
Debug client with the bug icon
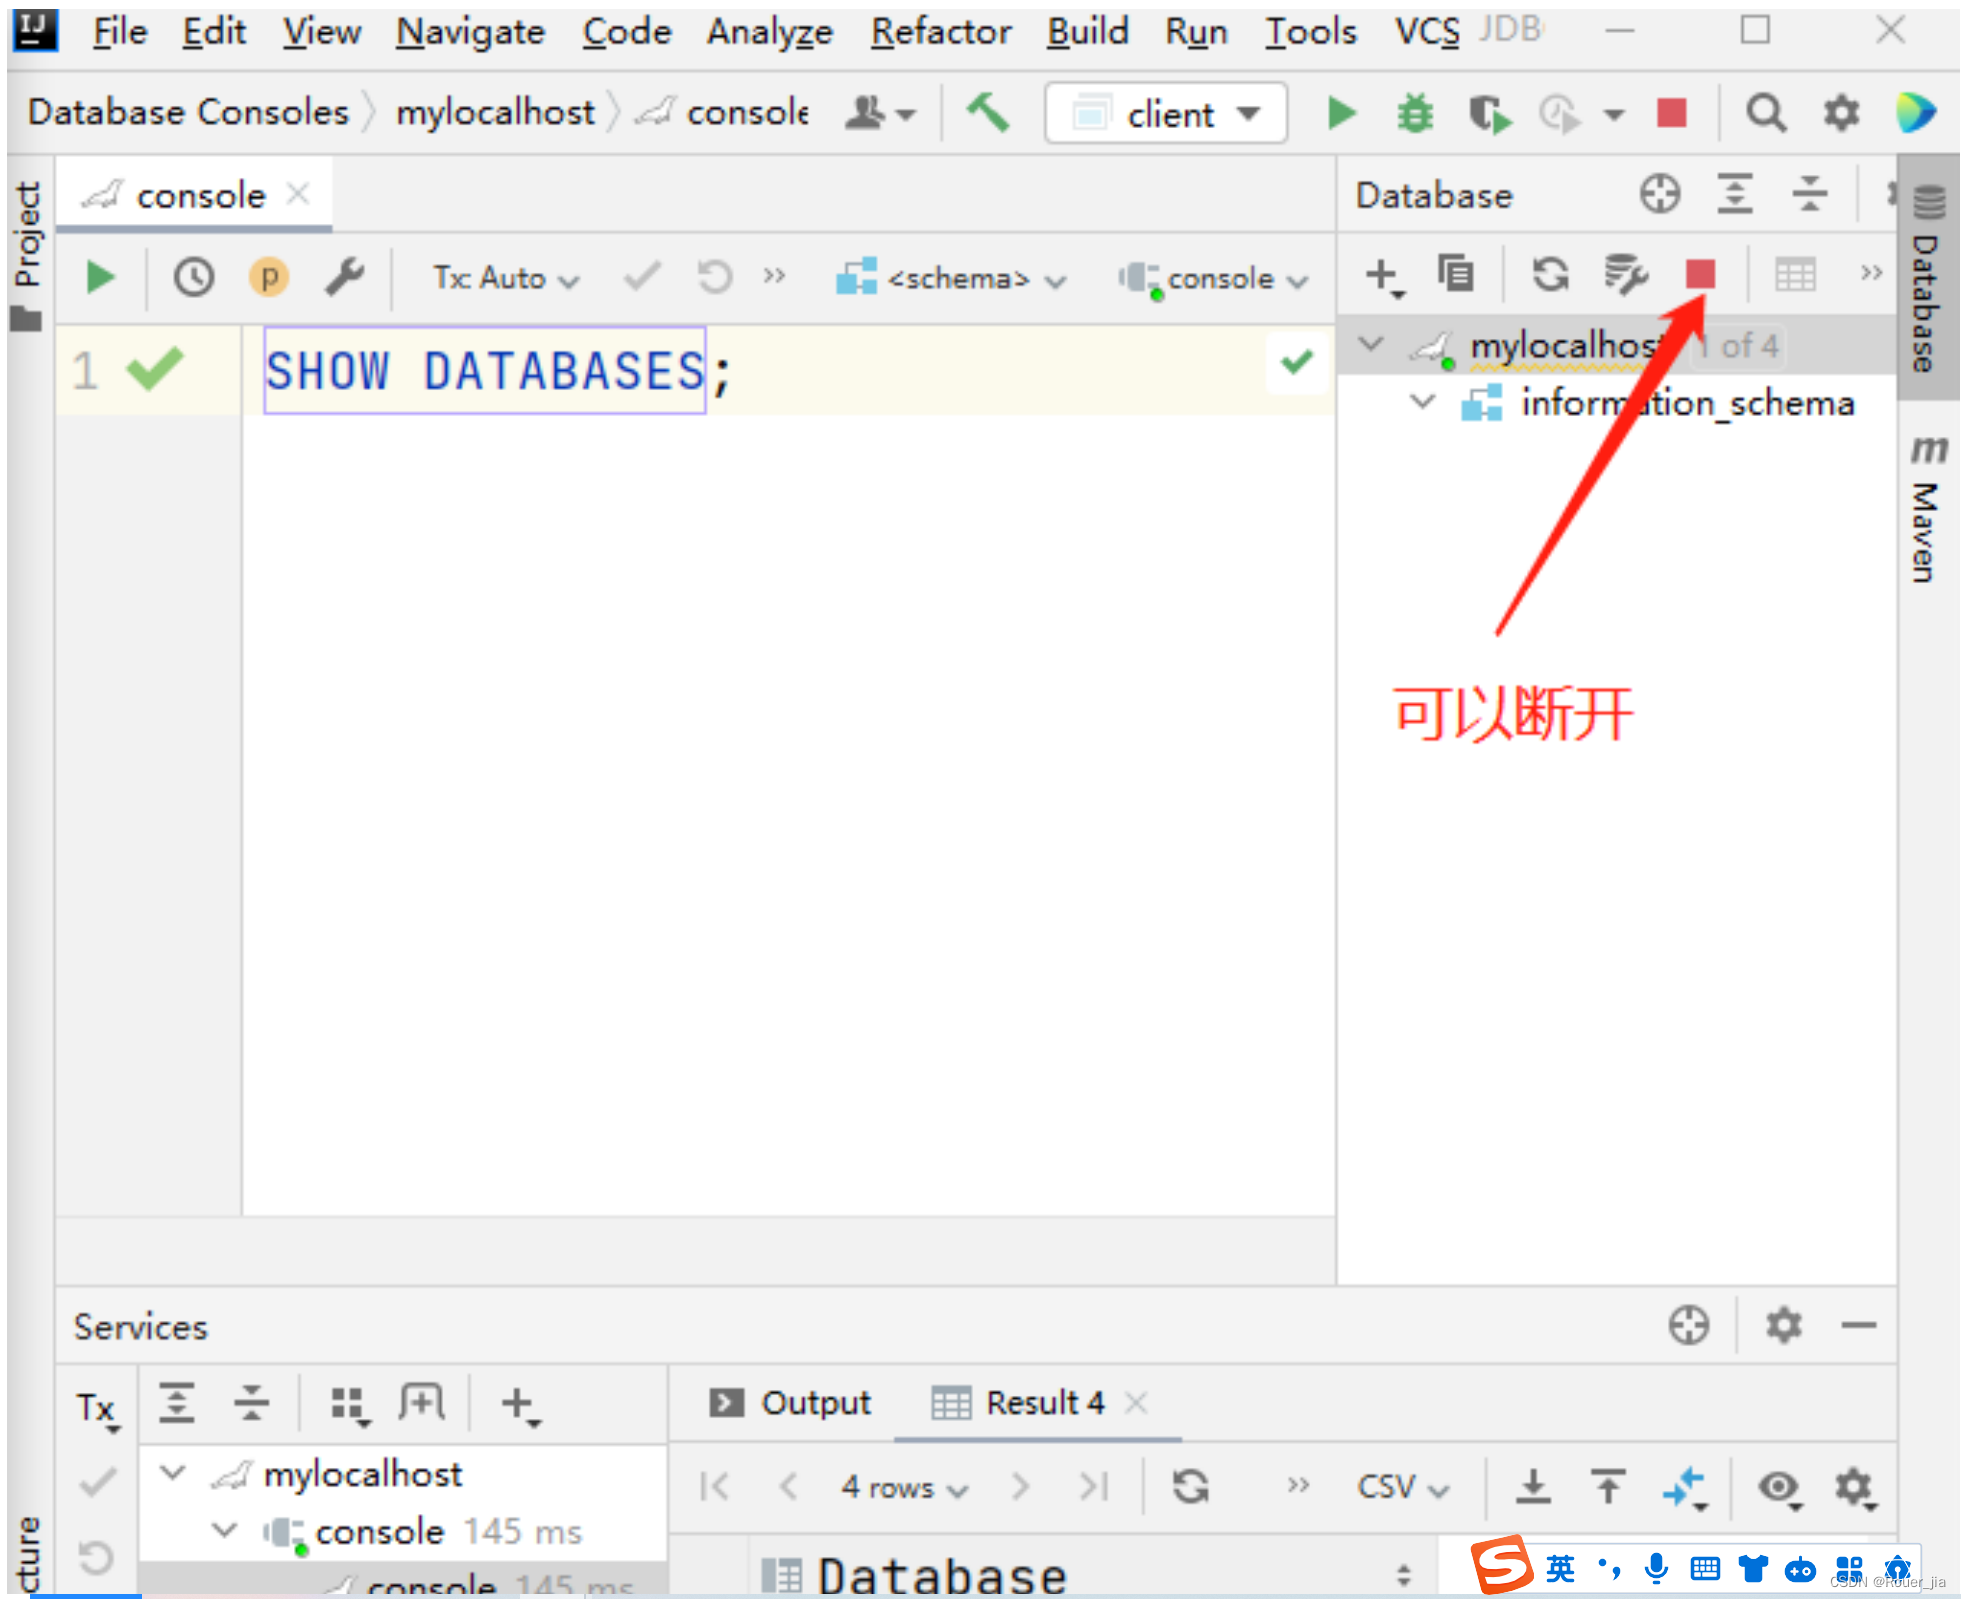(x=1414, y=113)
